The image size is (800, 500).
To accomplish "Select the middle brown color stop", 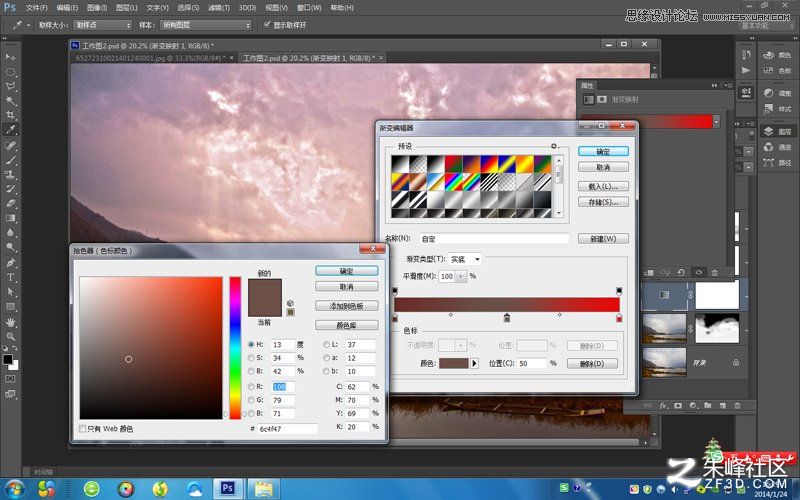I will click(507, 318).
